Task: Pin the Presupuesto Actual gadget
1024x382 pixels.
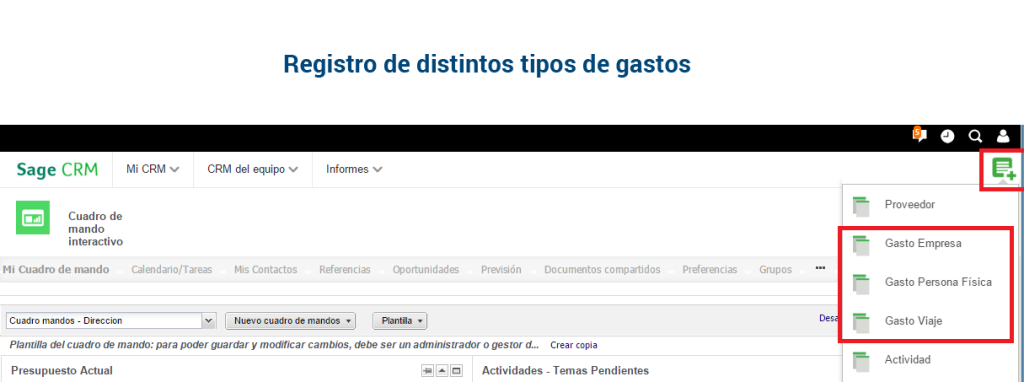Action: pos(427,371)
